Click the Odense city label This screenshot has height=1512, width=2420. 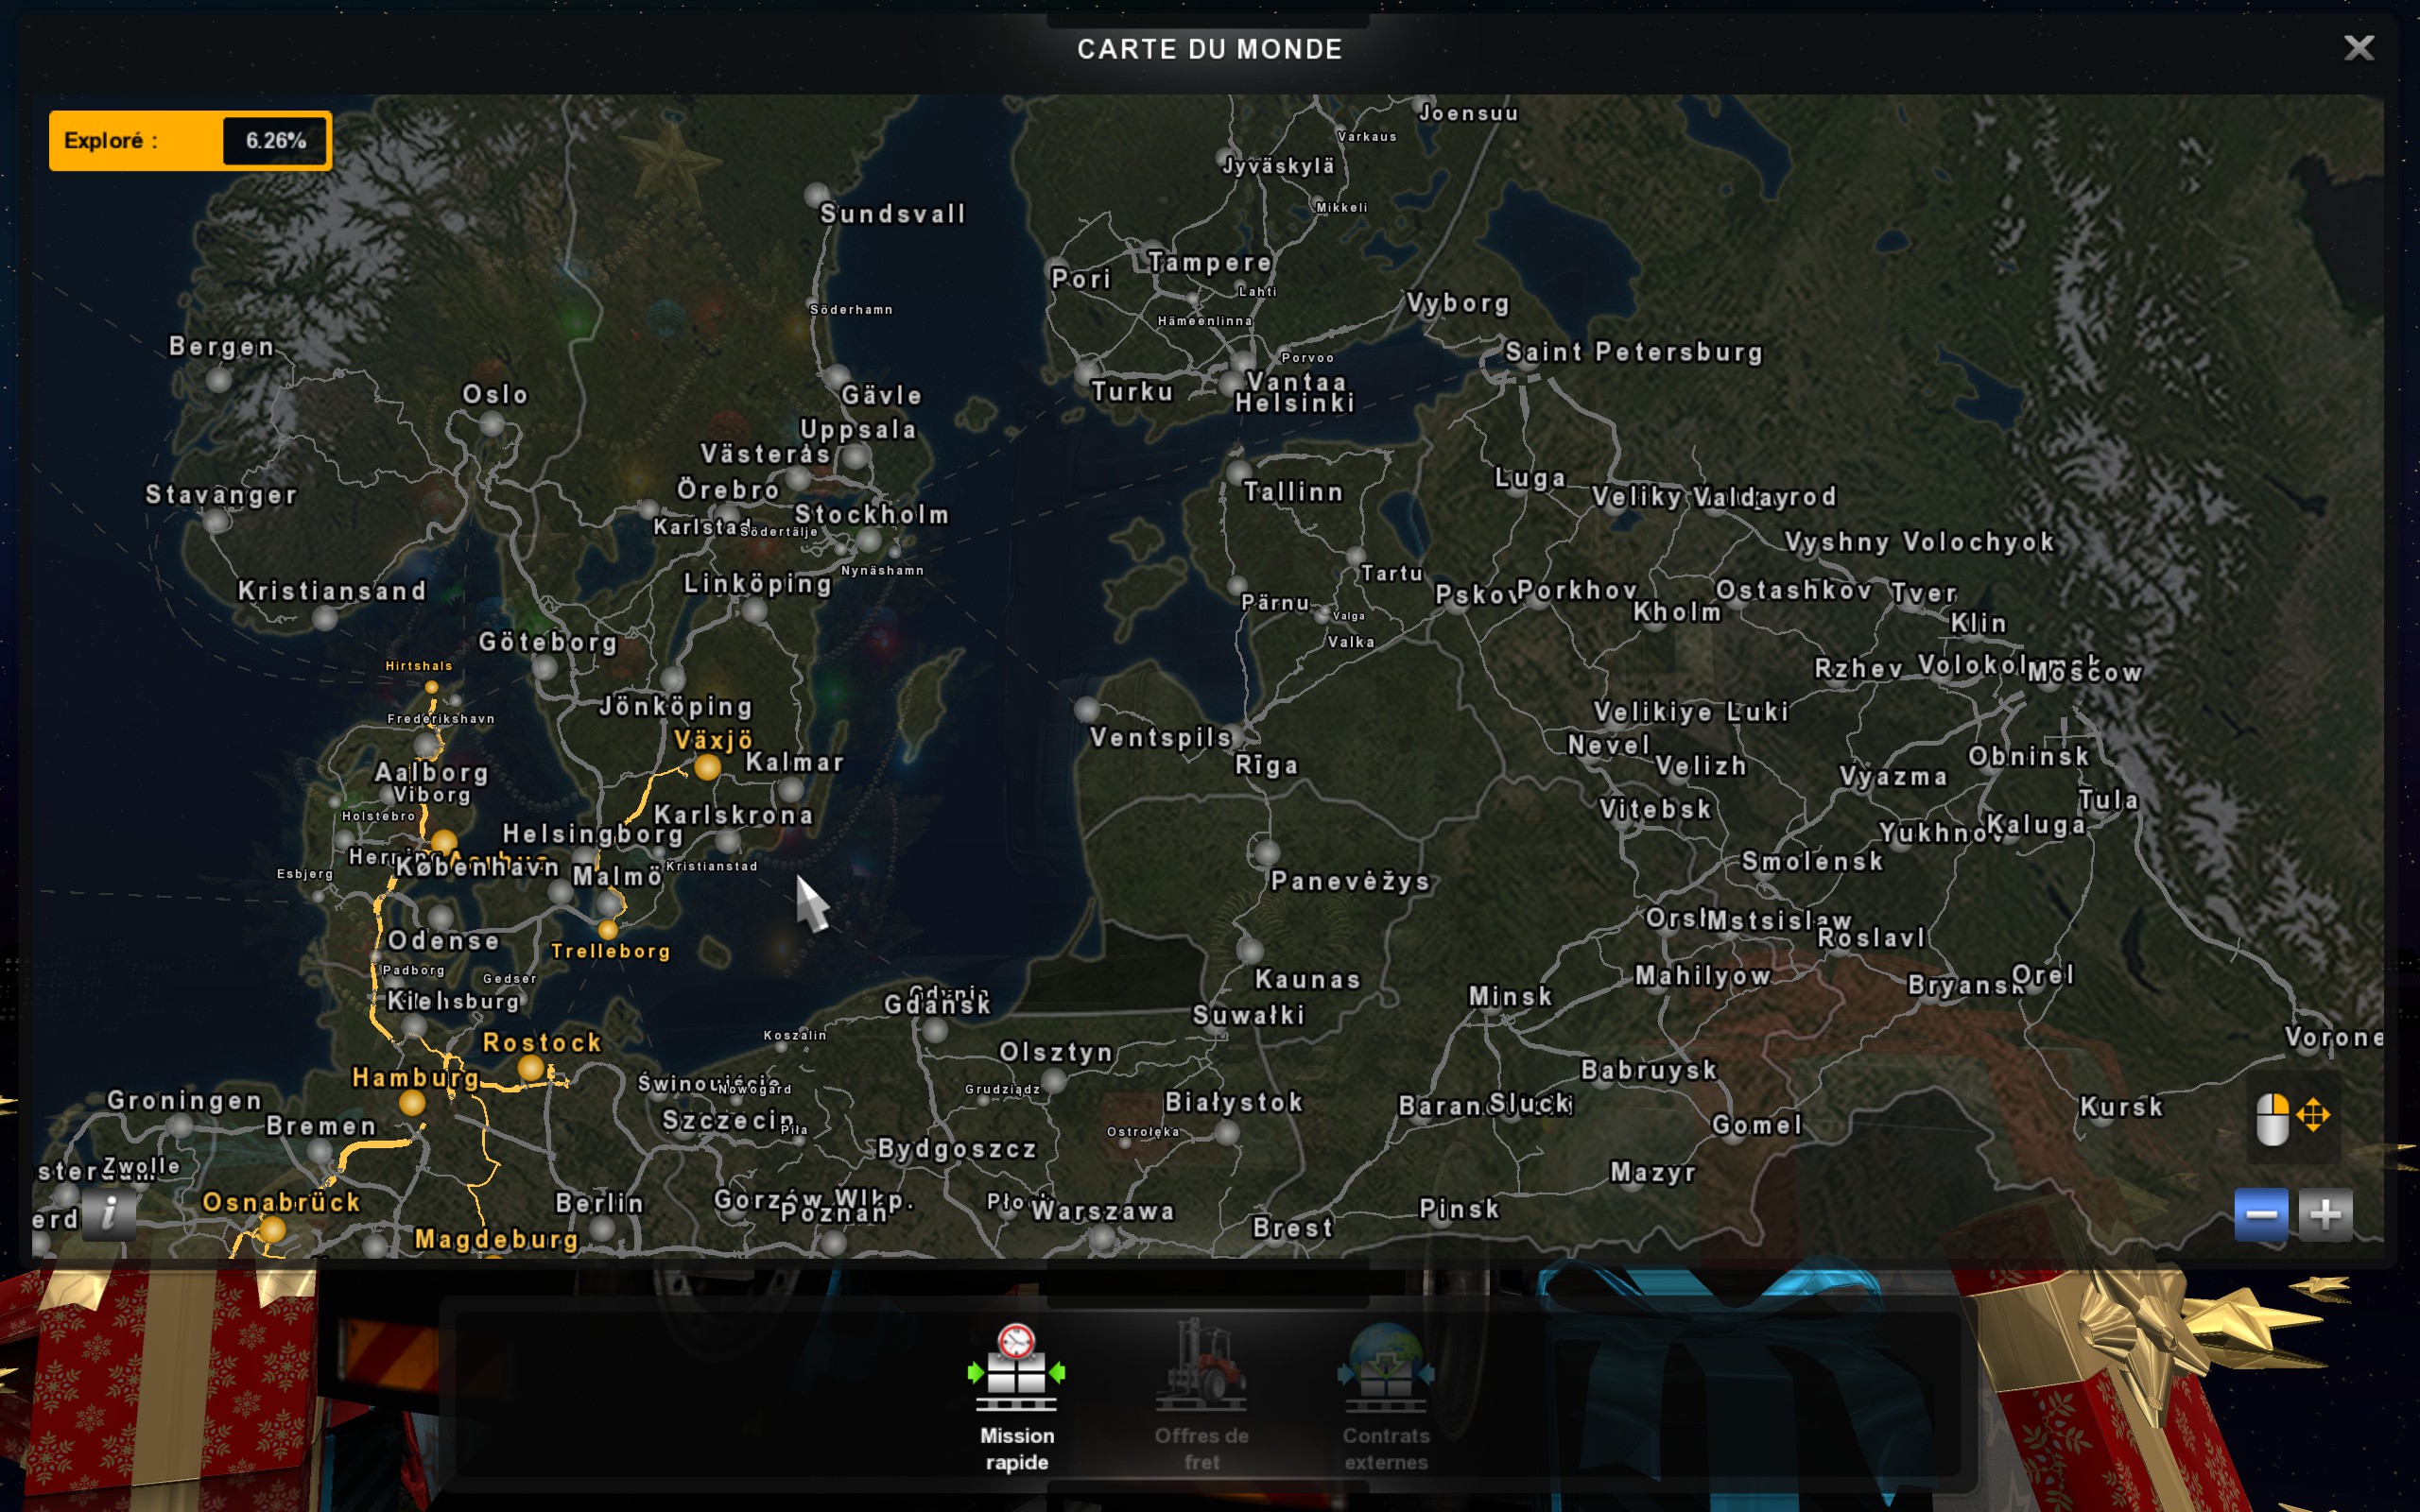[443, 941]
